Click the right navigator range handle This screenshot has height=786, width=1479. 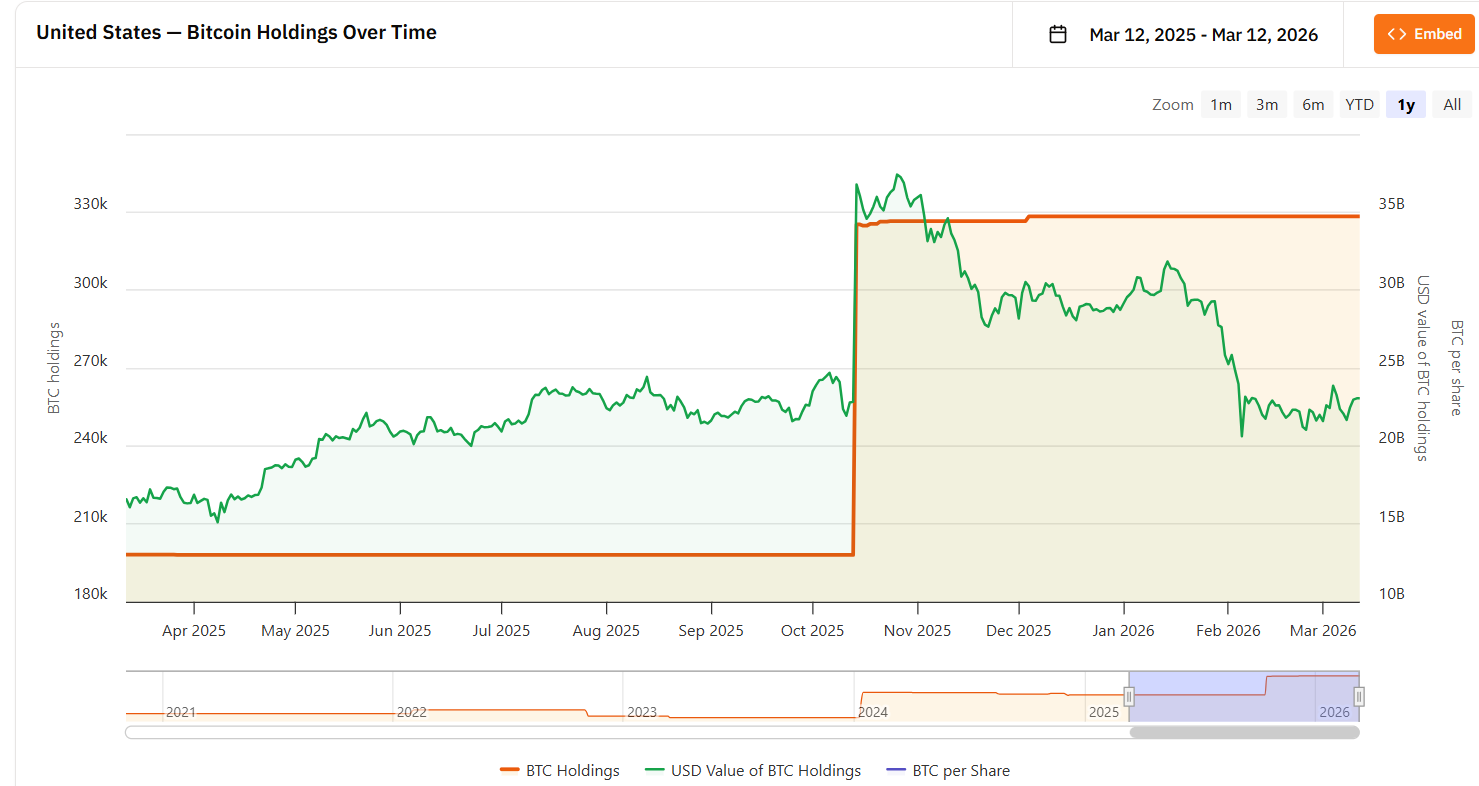[1359, 697]
